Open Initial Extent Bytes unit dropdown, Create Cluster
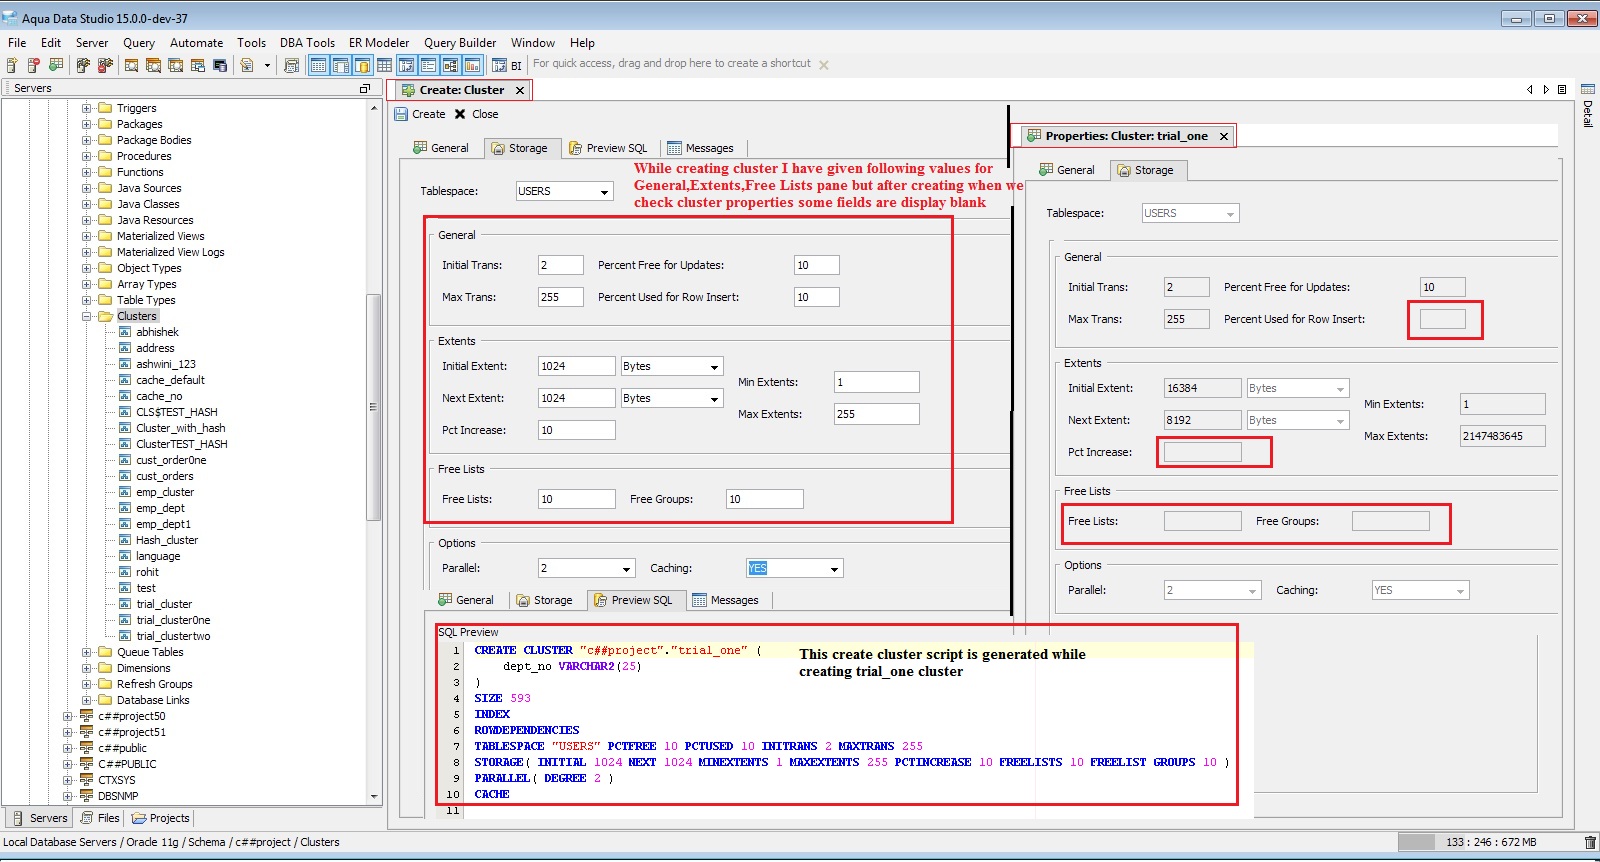The width and height of the screenshot is (1600, 862). 714,367
